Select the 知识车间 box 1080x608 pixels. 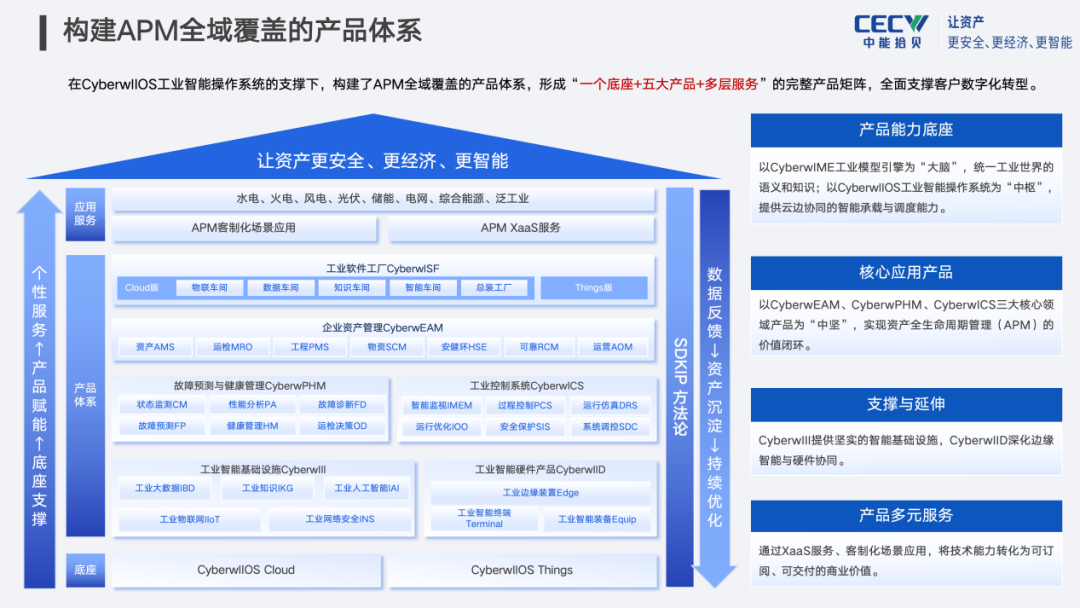(x=352, y=288)
